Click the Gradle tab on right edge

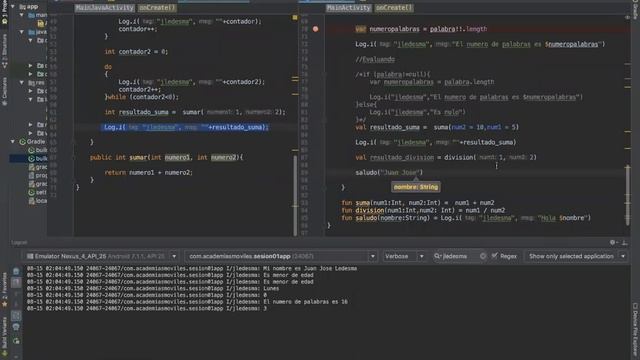tap(635, 10)
